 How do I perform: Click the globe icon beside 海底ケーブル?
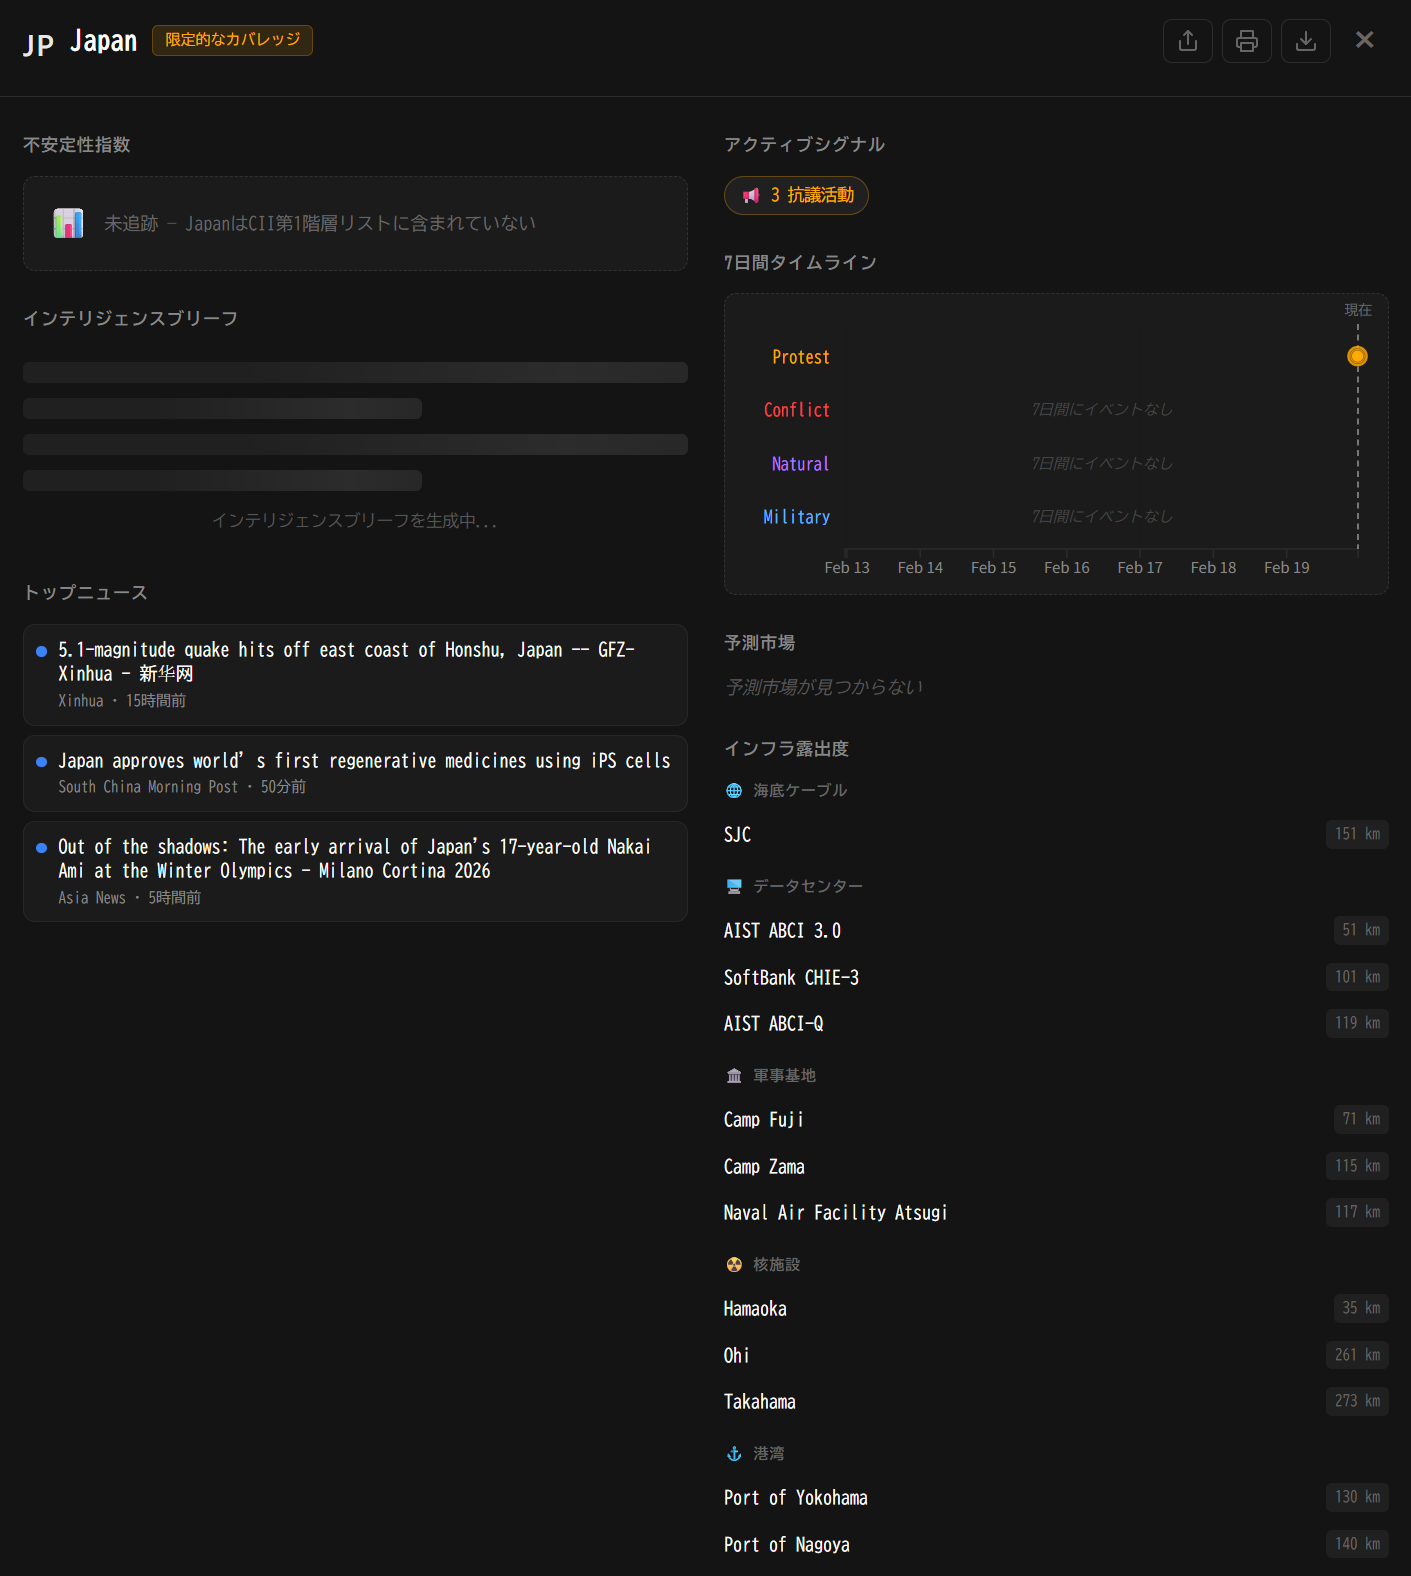(734, 791)
